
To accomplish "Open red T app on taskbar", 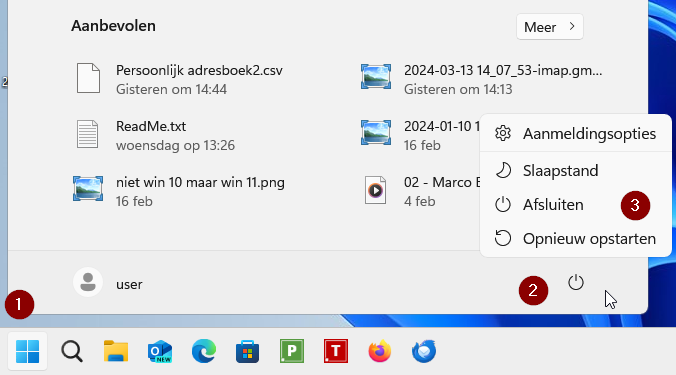I will coord(336,351).
